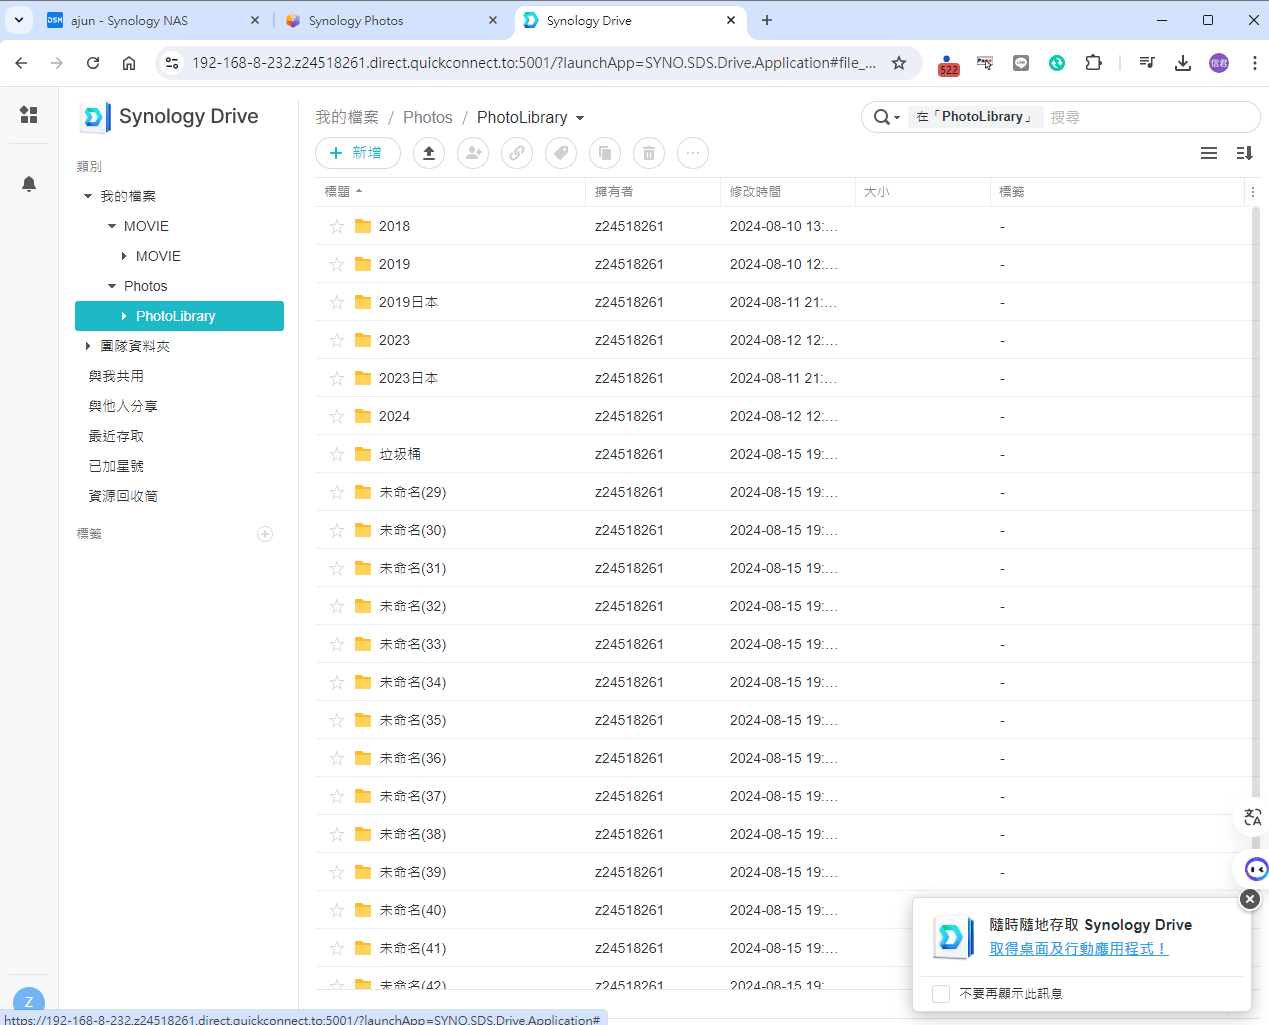Star the 2019日本 folder
Viewport: 1269px width, 1025px height.
tap(337, 302)
